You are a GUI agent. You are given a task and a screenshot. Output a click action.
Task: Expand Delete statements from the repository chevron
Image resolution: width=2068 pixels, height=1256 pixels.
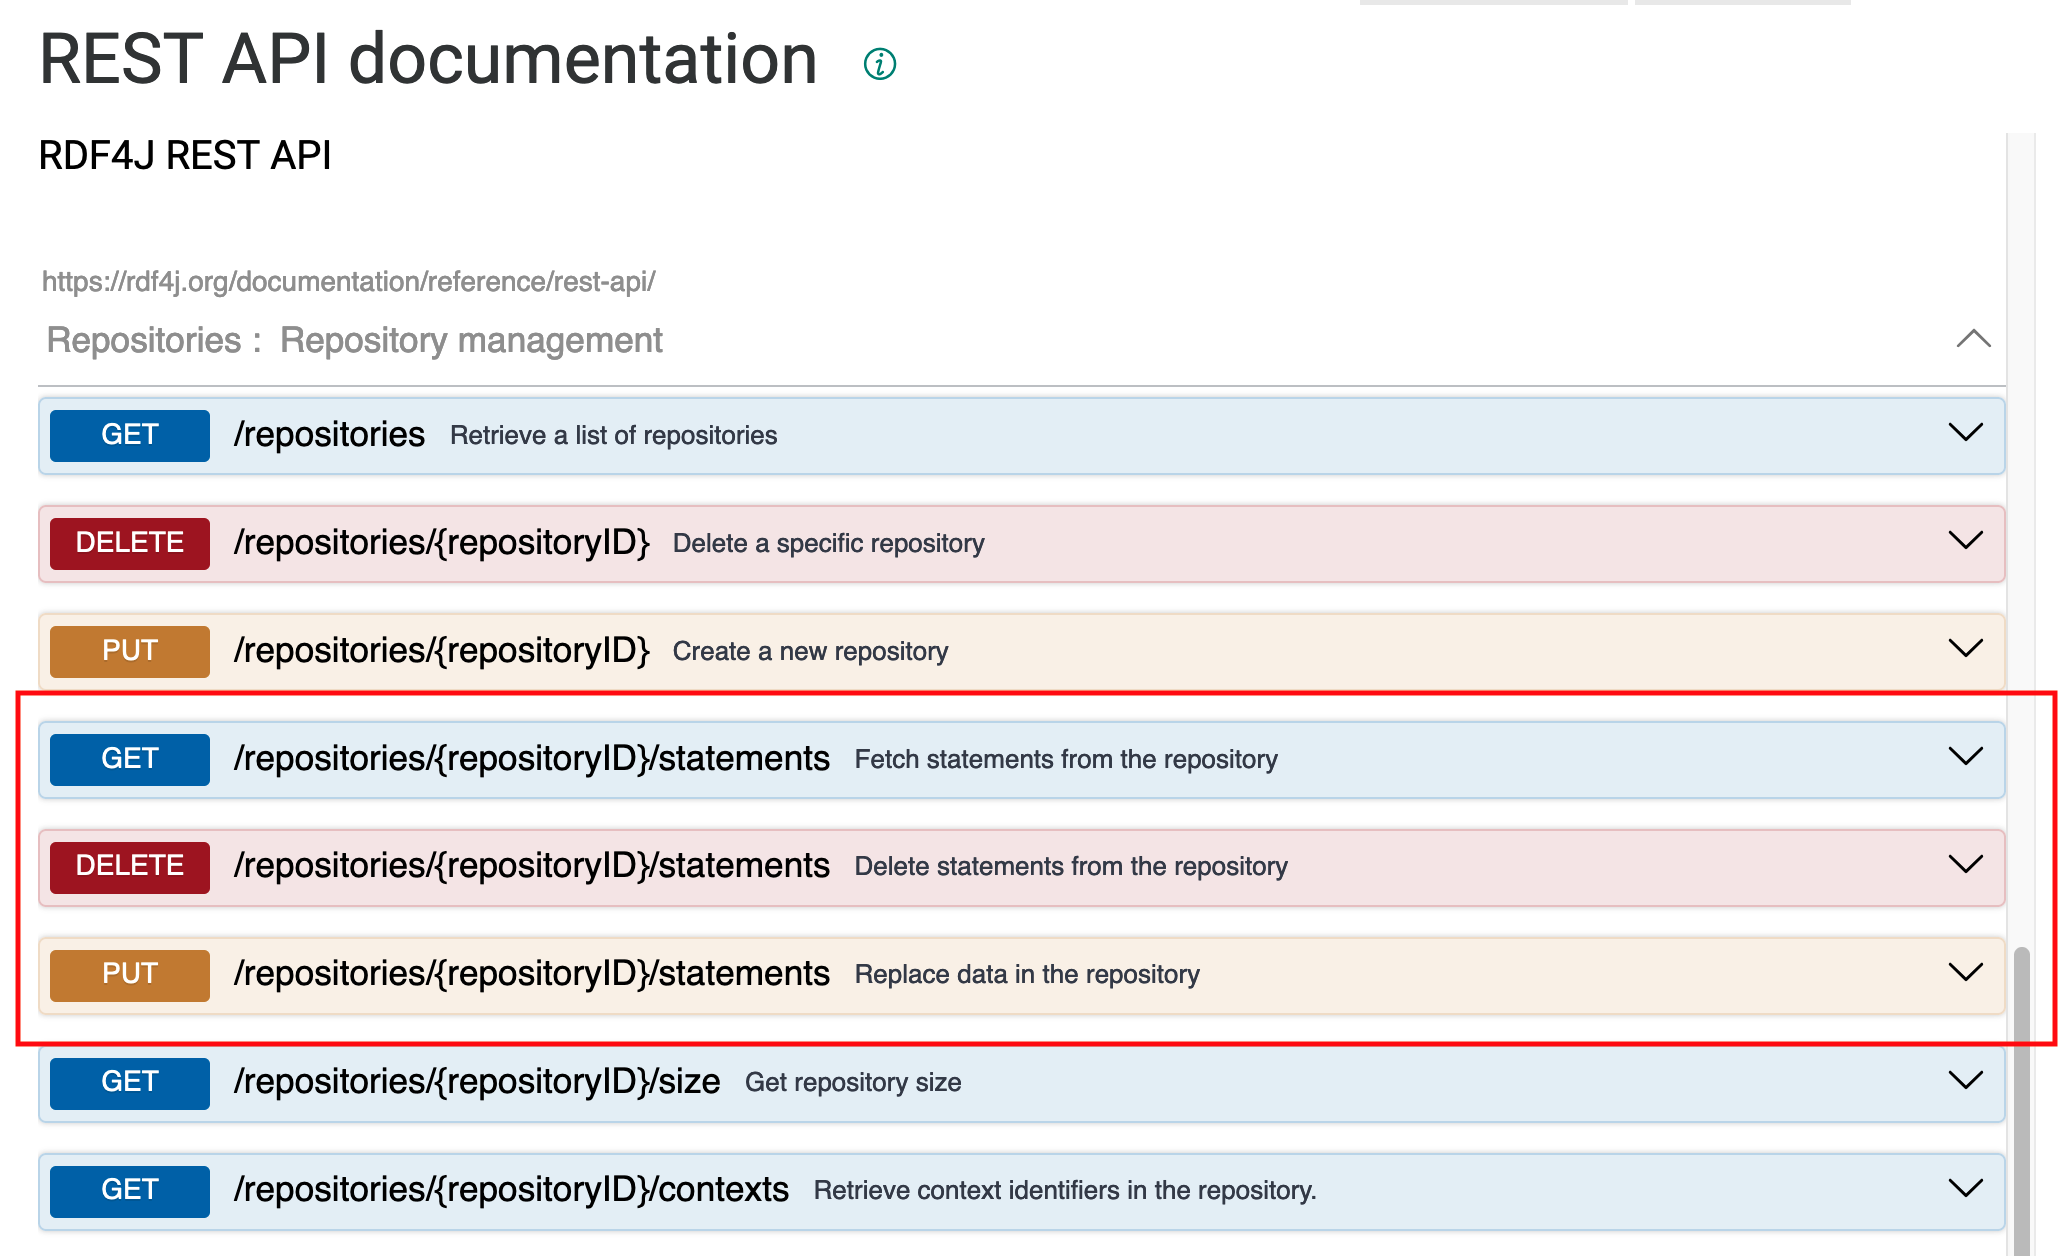(x=1965, y=865)
